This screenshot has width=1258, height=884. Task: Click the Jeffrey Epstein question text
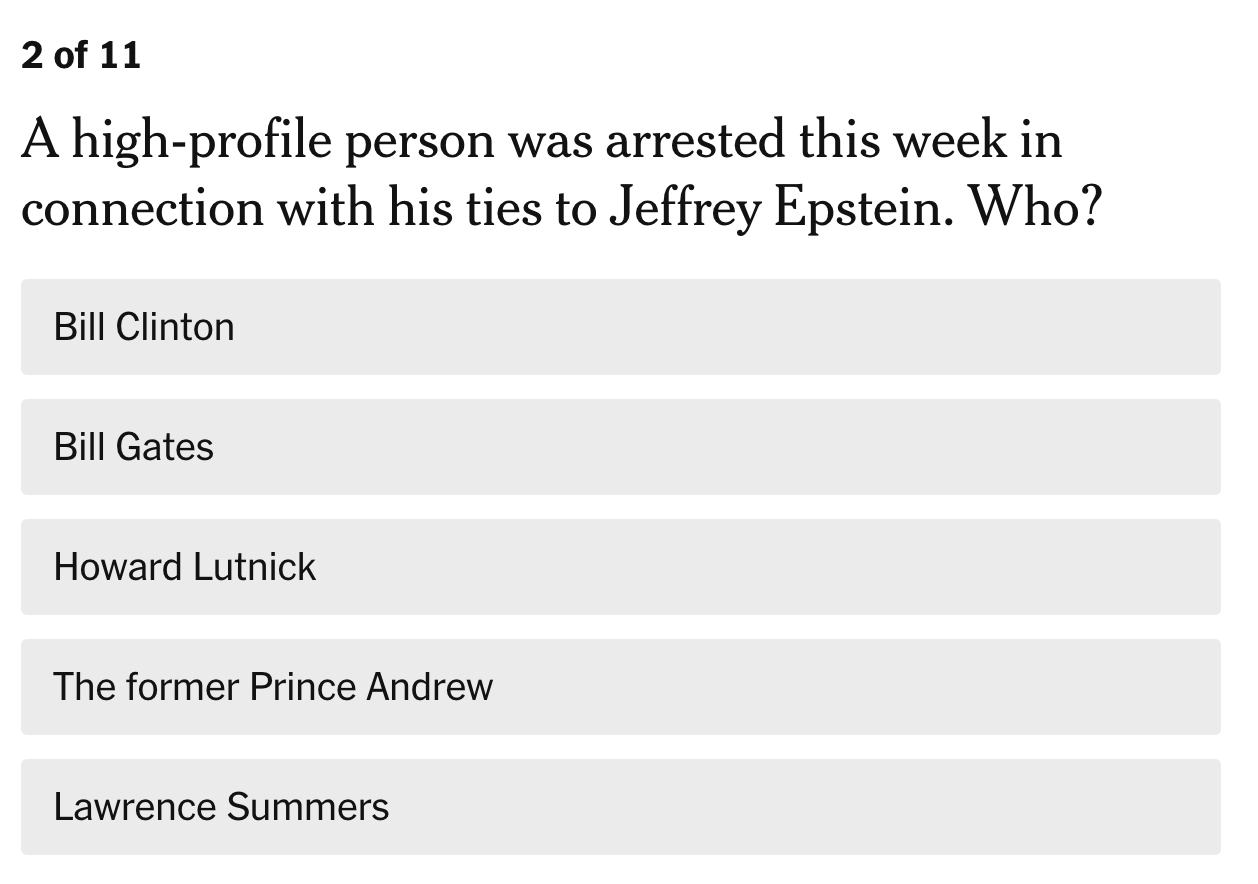point(560,173)
